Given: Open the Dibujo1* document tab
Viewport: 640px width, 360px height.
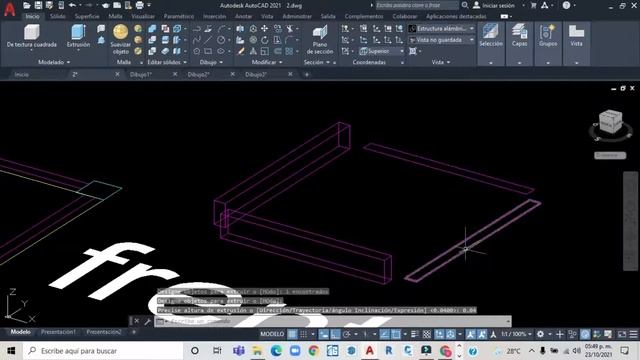Looking at the screenshot, I should pos(141,75).
